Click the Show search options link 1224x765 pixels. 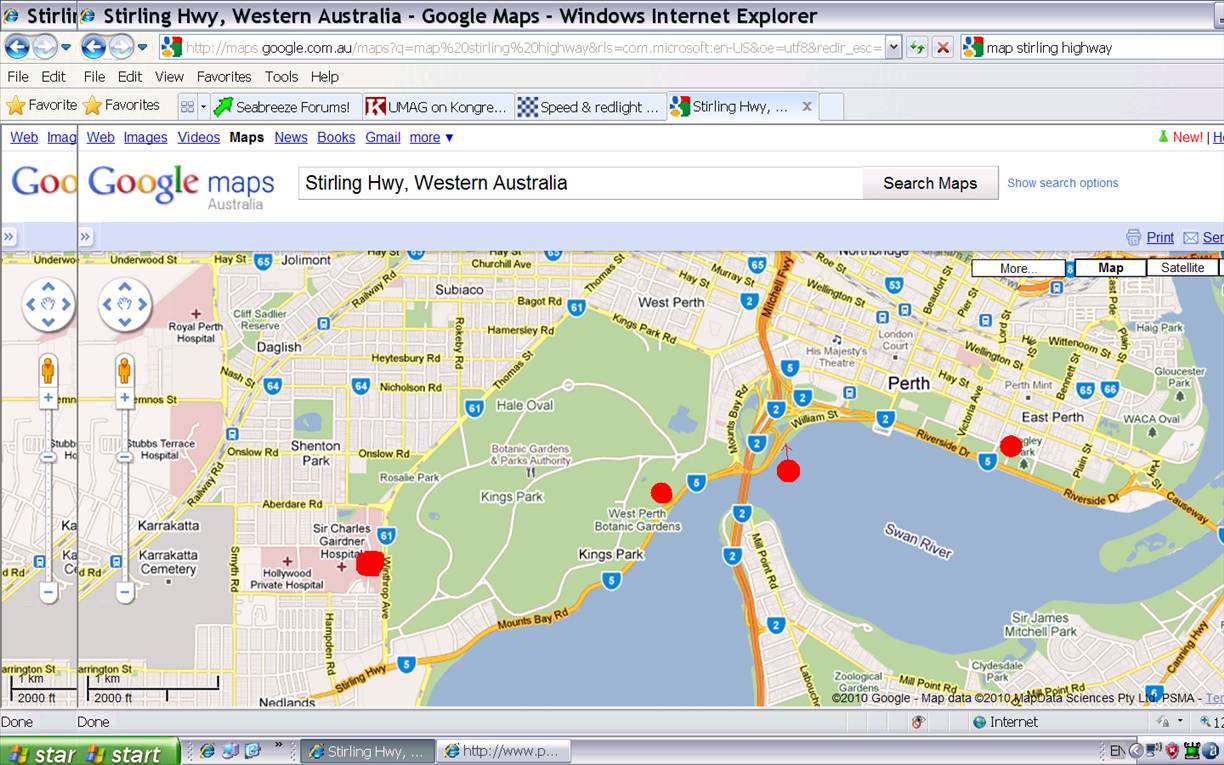click(1062, 183)
